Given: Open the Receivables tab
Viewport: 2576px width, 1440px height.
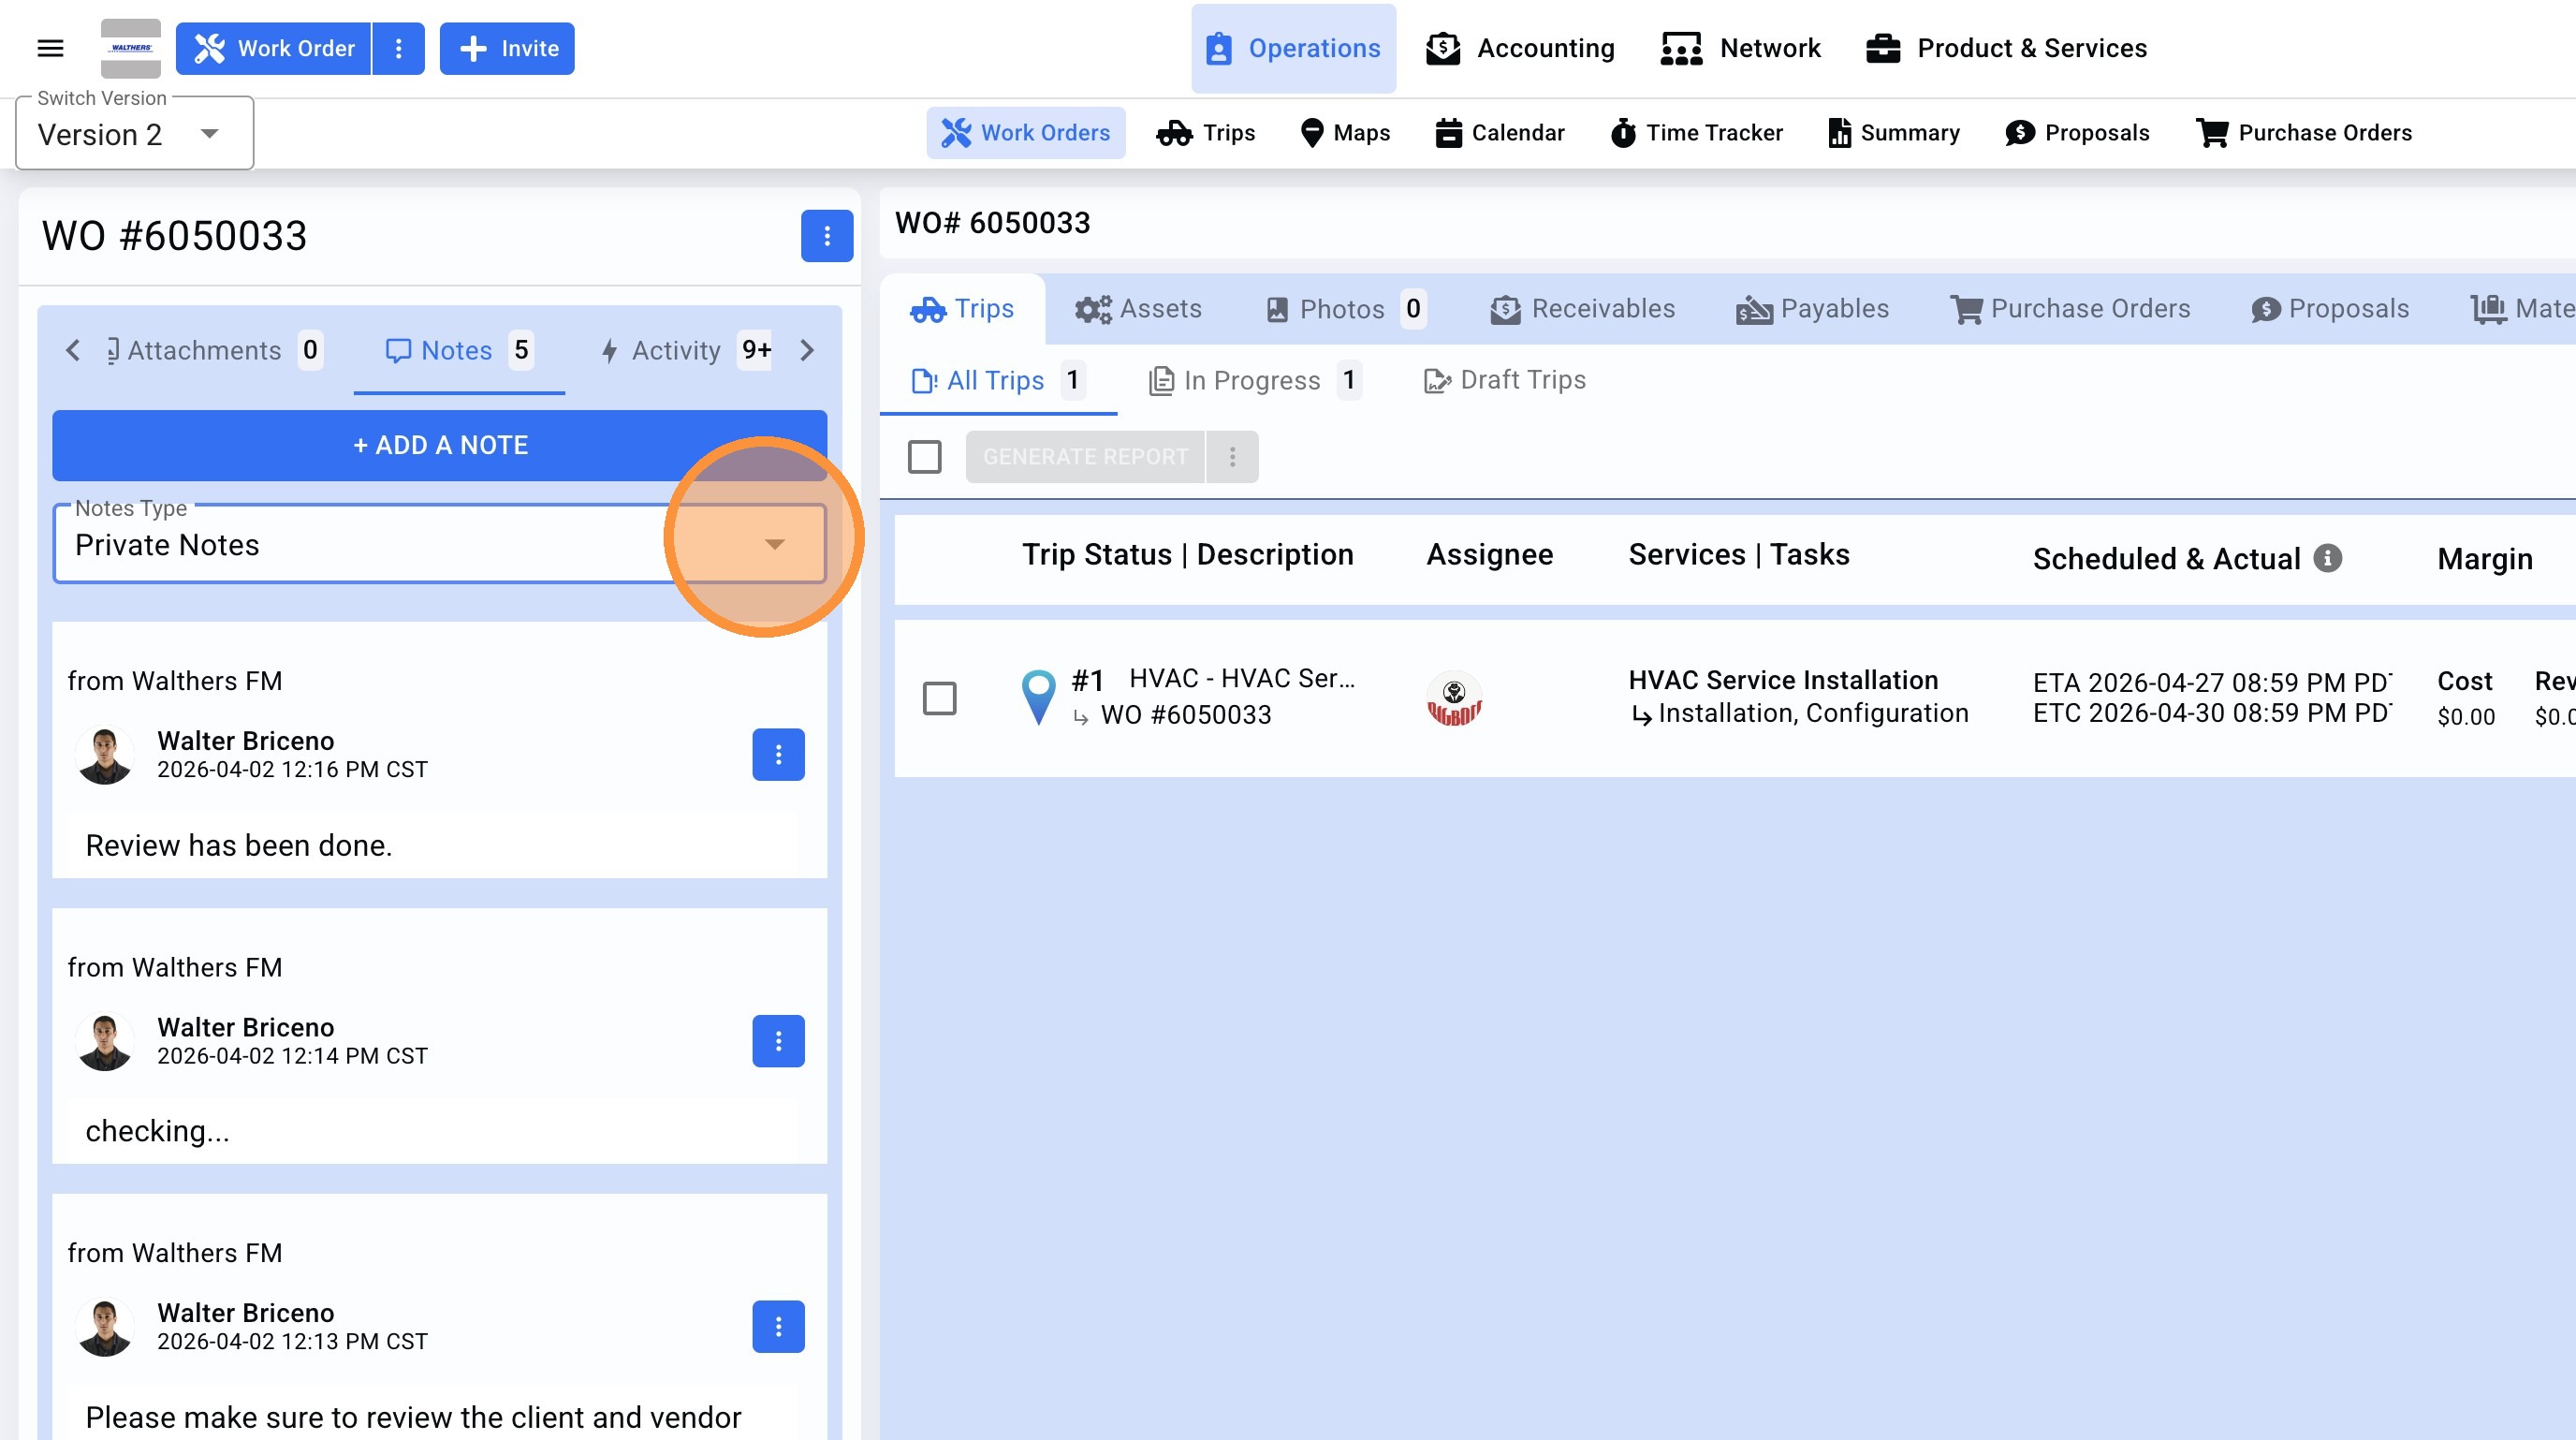Looking at the screenshot, I should point(1582,309).
